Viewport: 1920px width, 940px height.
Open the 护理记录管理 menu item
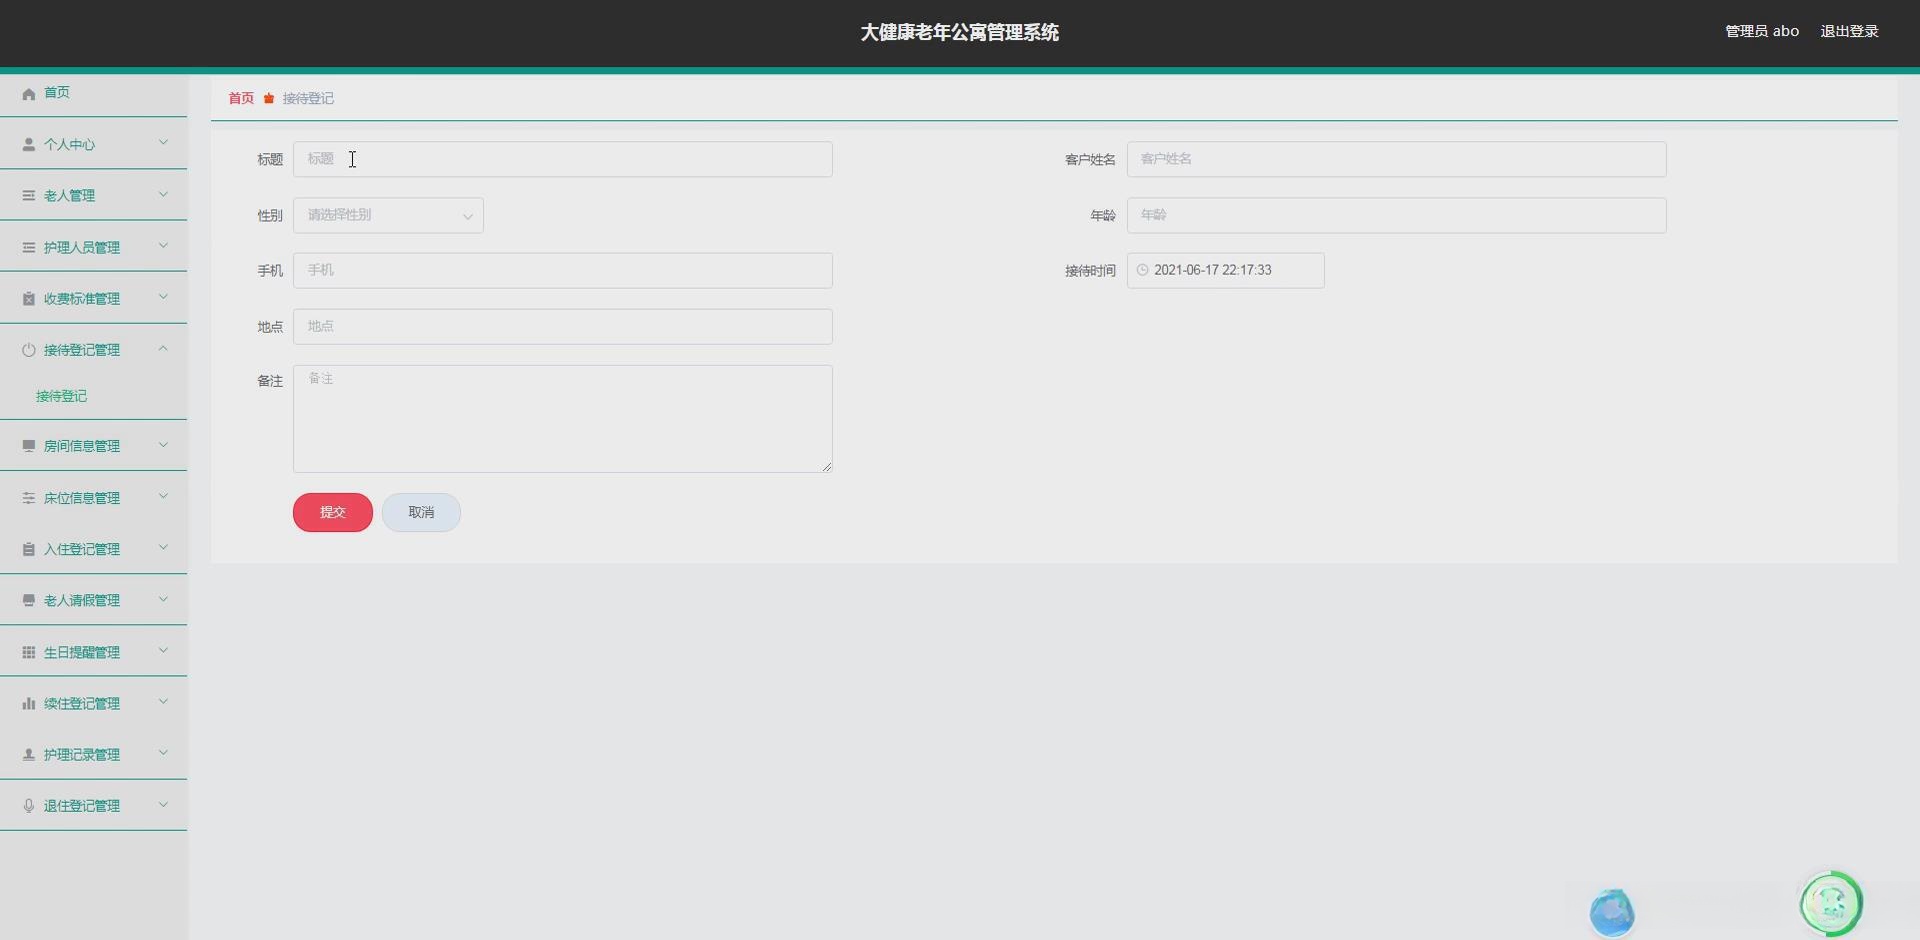point(81,754)
